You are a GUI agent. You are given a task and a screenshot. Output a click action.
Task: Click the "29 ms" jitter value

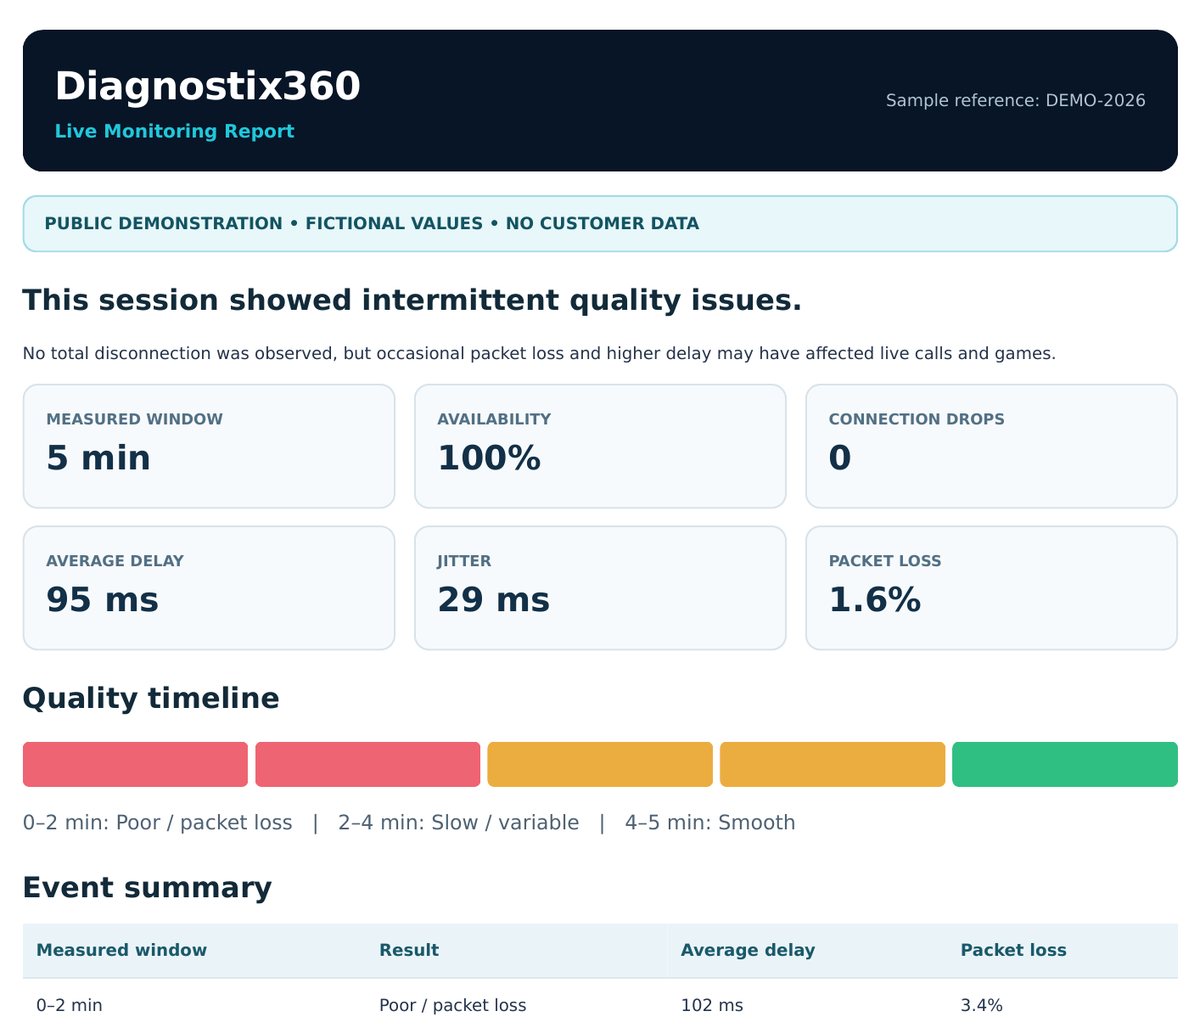click(493, 600)
